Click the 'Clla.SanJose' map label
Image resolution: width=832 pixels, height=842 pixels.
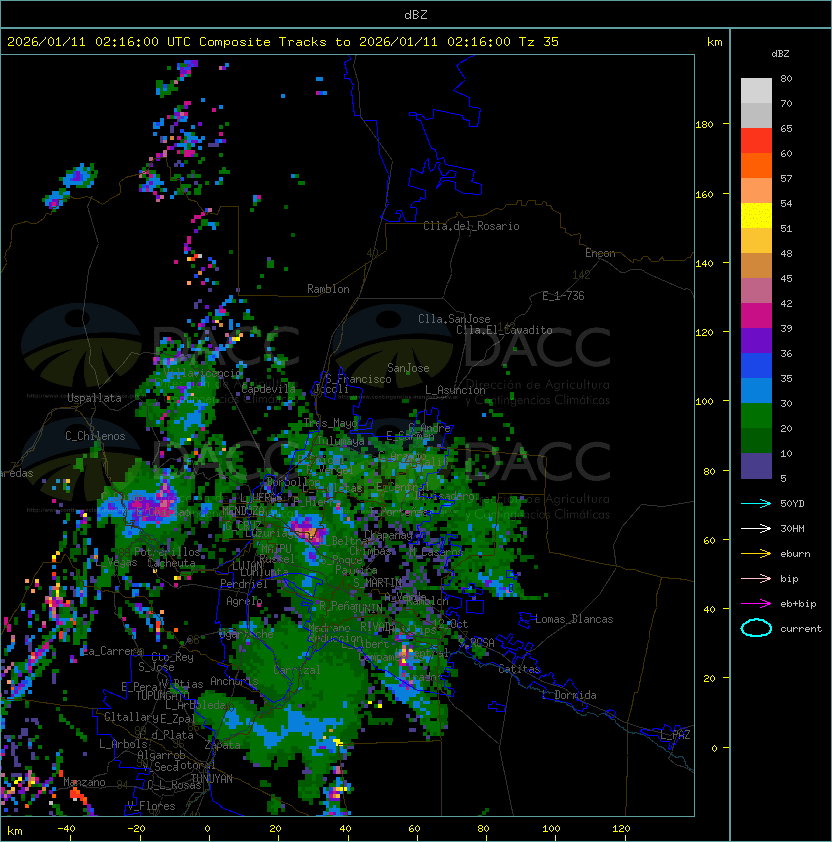(454, 319)
